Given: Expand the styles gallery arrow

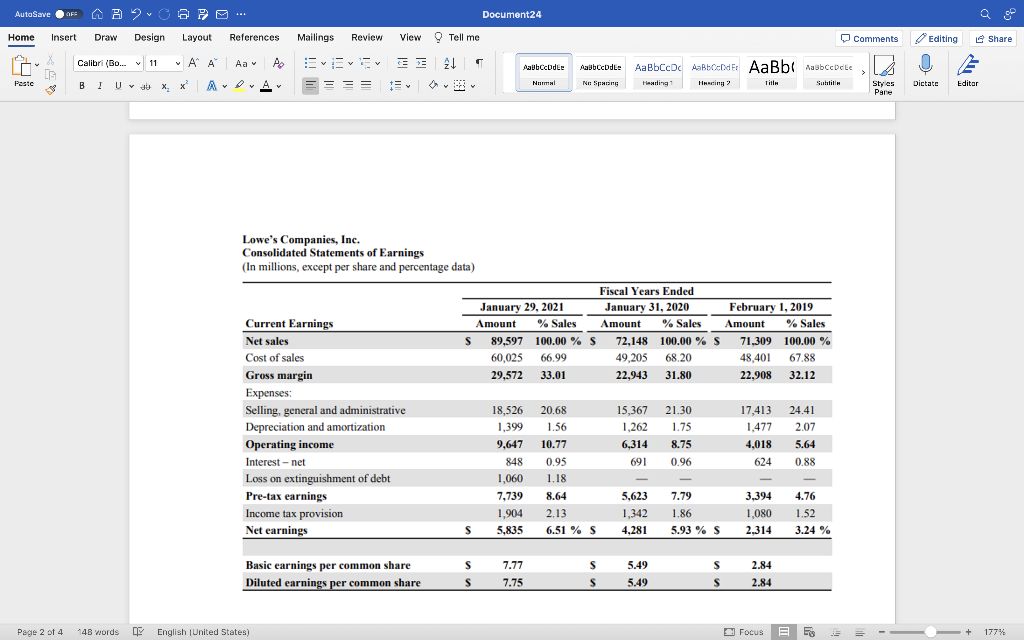Looking at the screenshot, I should point(862,71).
